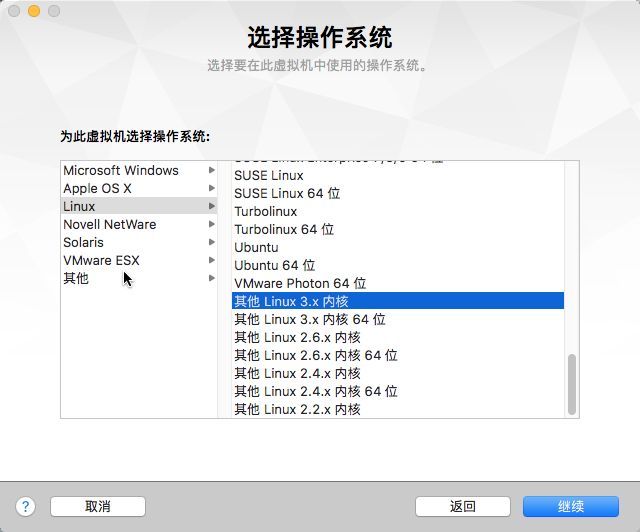Click the 取消 cancel button

[x=98, y=507]
